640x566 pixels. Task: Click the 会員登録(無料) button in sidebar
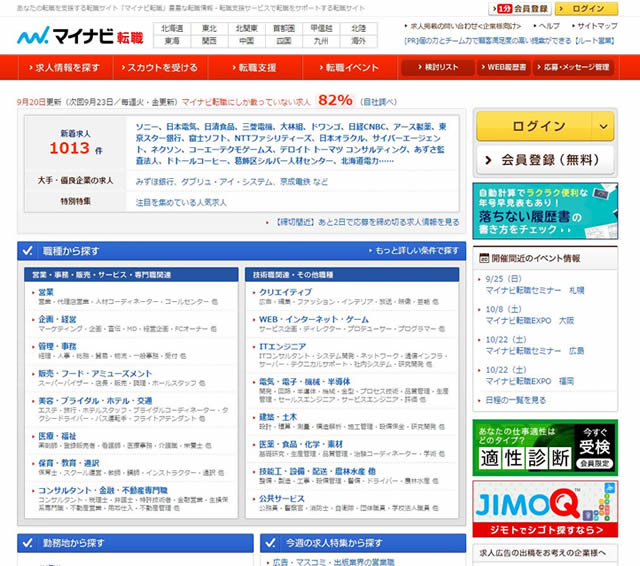[545, 160]
